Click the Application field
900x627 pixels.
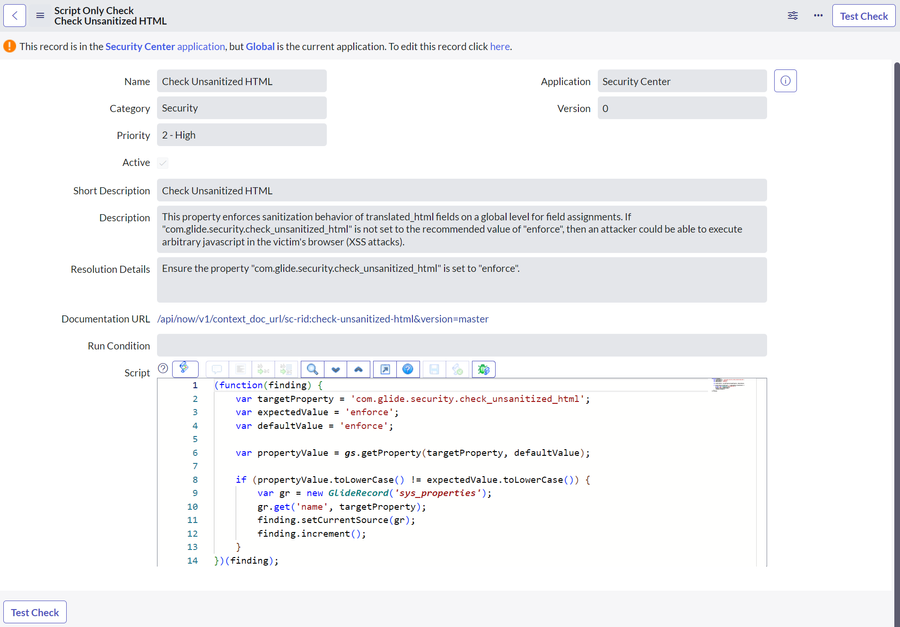pyautogui.click(x=682, y=81)
